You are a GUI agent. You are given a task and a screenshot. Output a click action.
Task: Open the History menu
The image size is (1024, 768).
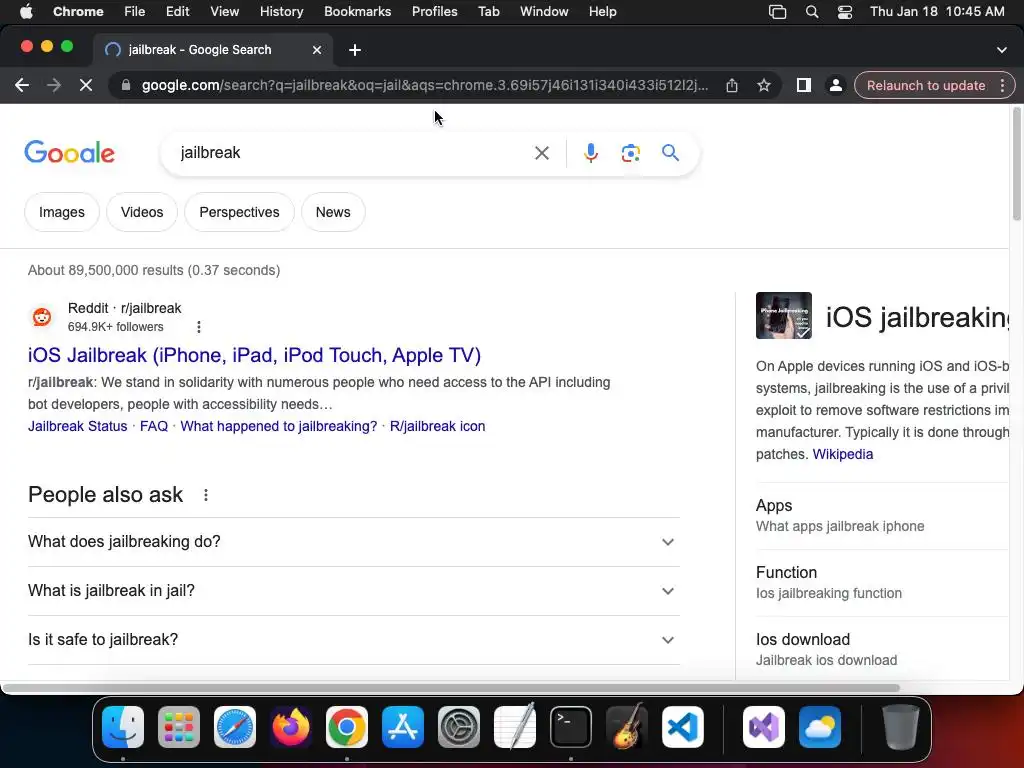point(281,12)
